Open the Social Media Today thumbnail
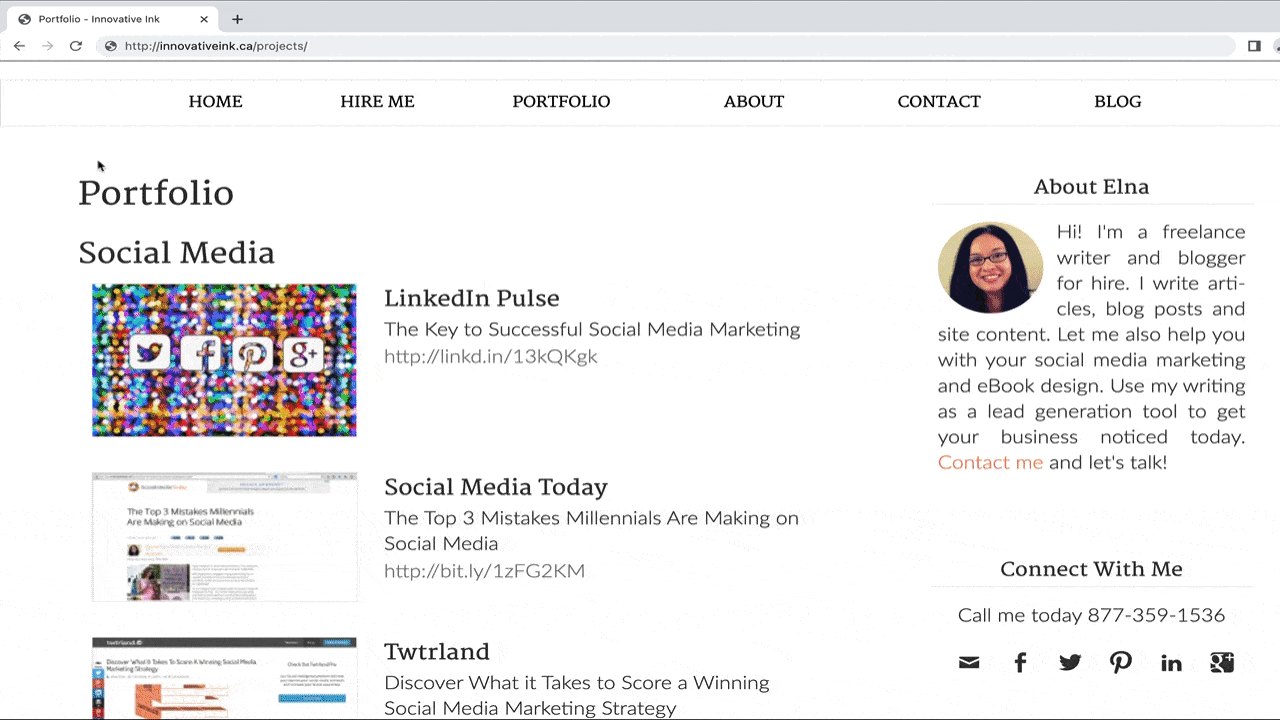1280x720 pixels. coord(224,537)
